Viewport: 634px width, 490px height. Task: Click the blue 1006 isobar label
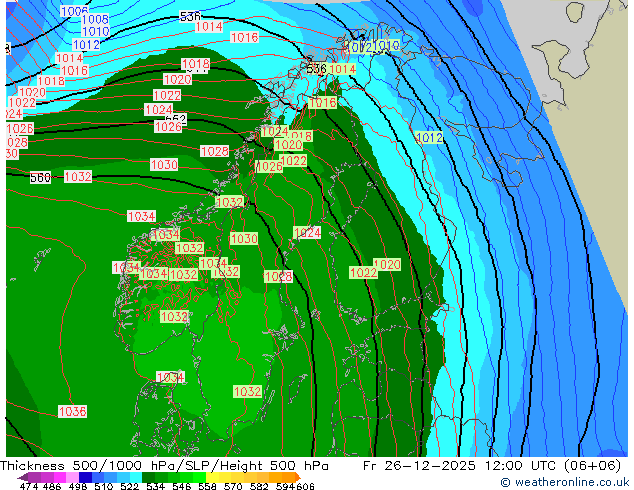(74, 11)
